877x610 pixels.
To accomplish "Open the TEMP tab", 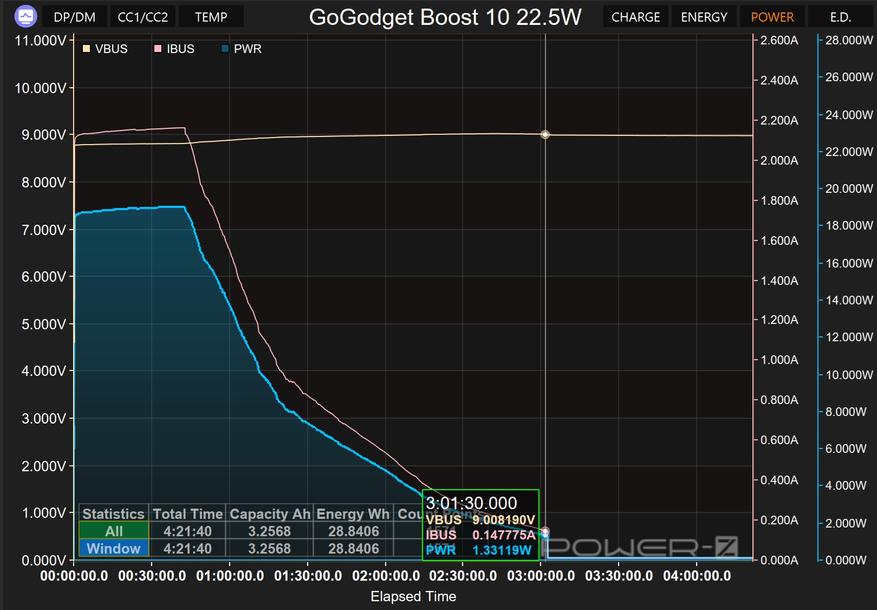I will [211, 17].
